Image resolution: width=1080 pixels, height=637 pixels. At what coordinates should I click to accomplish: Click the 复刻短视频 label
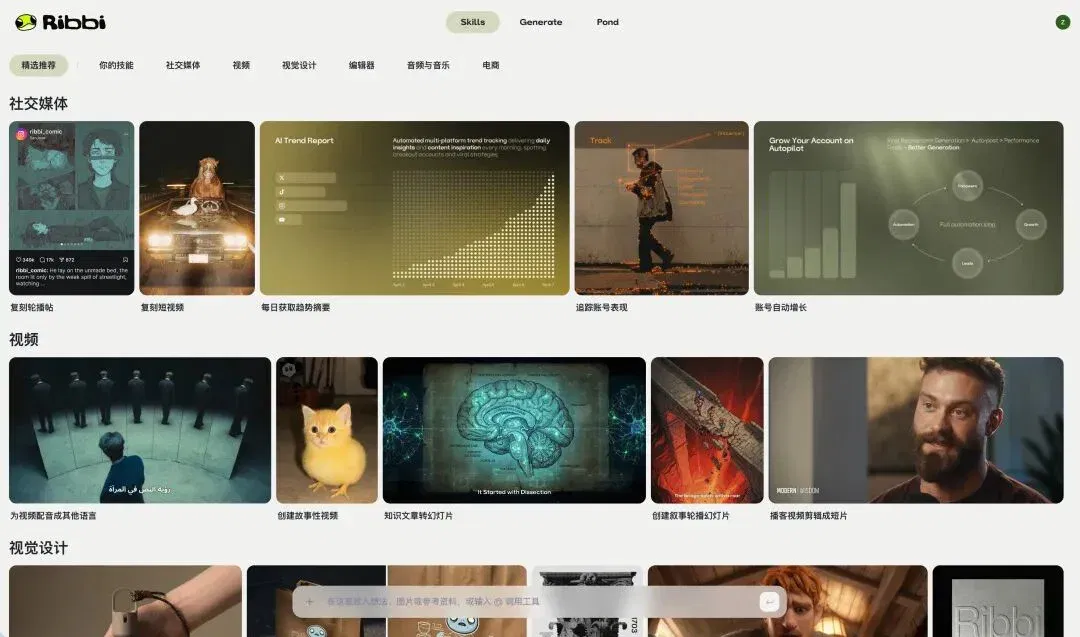[162, 308]
